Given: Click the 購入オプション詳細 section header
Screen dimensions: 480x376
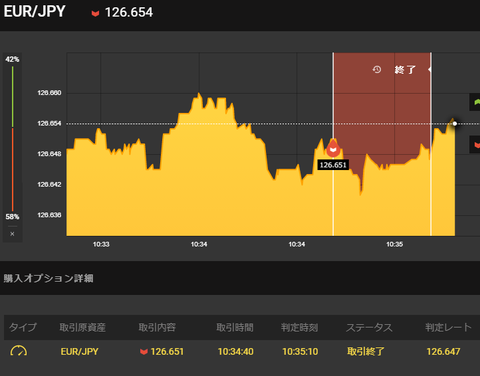Looking at the screenshot, I should (x=48, y=278).
